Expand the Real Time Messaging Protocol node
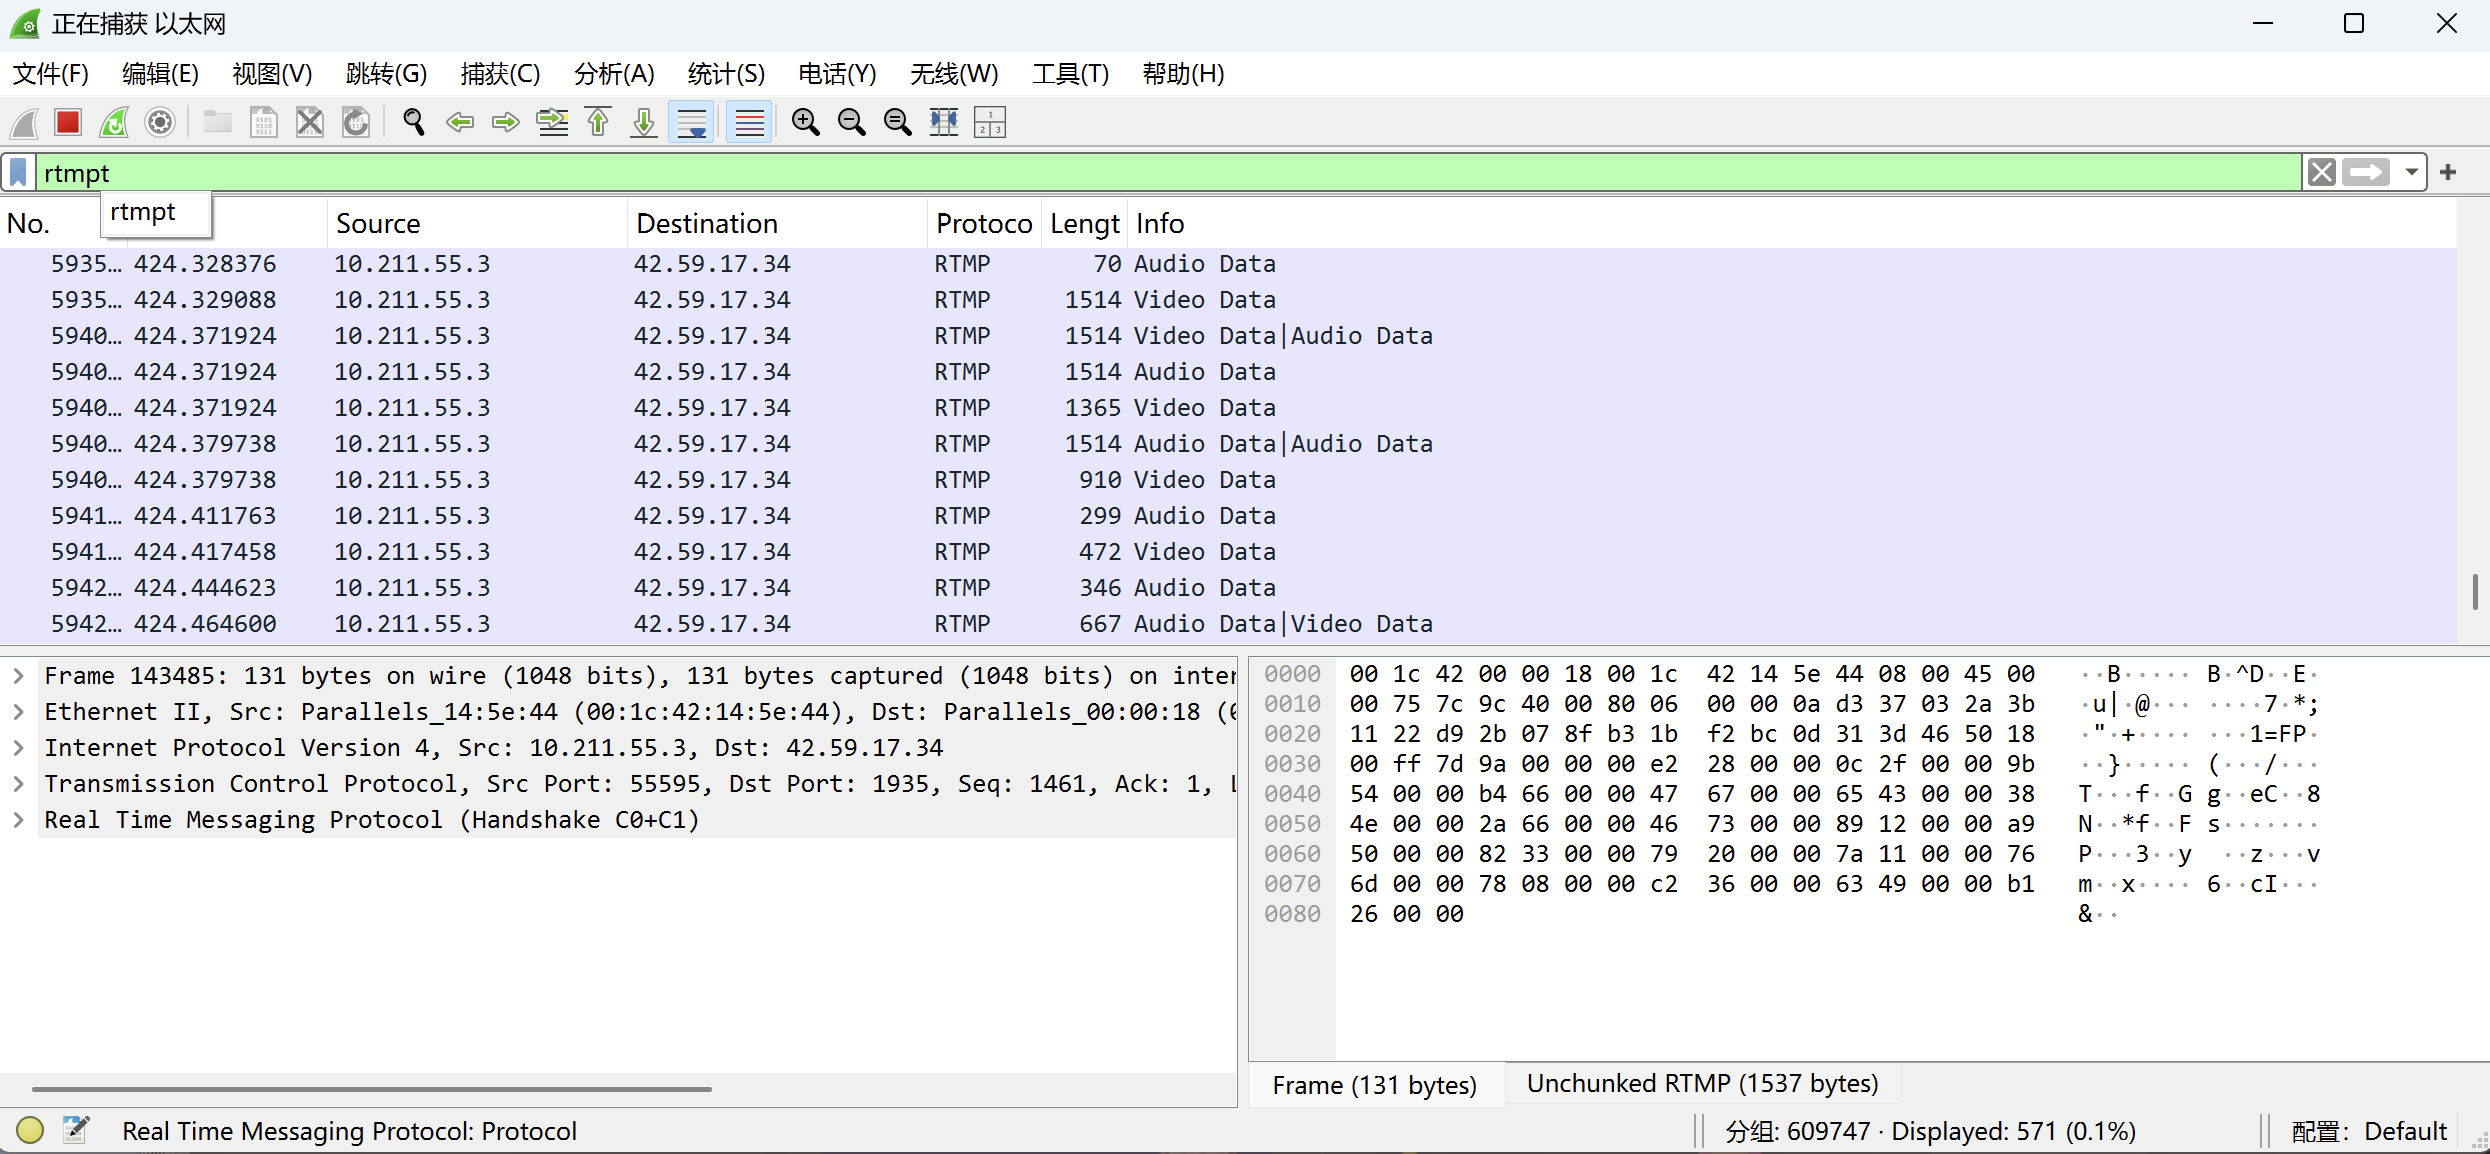The image size is (2490, 1154). (x=18, y=820)
